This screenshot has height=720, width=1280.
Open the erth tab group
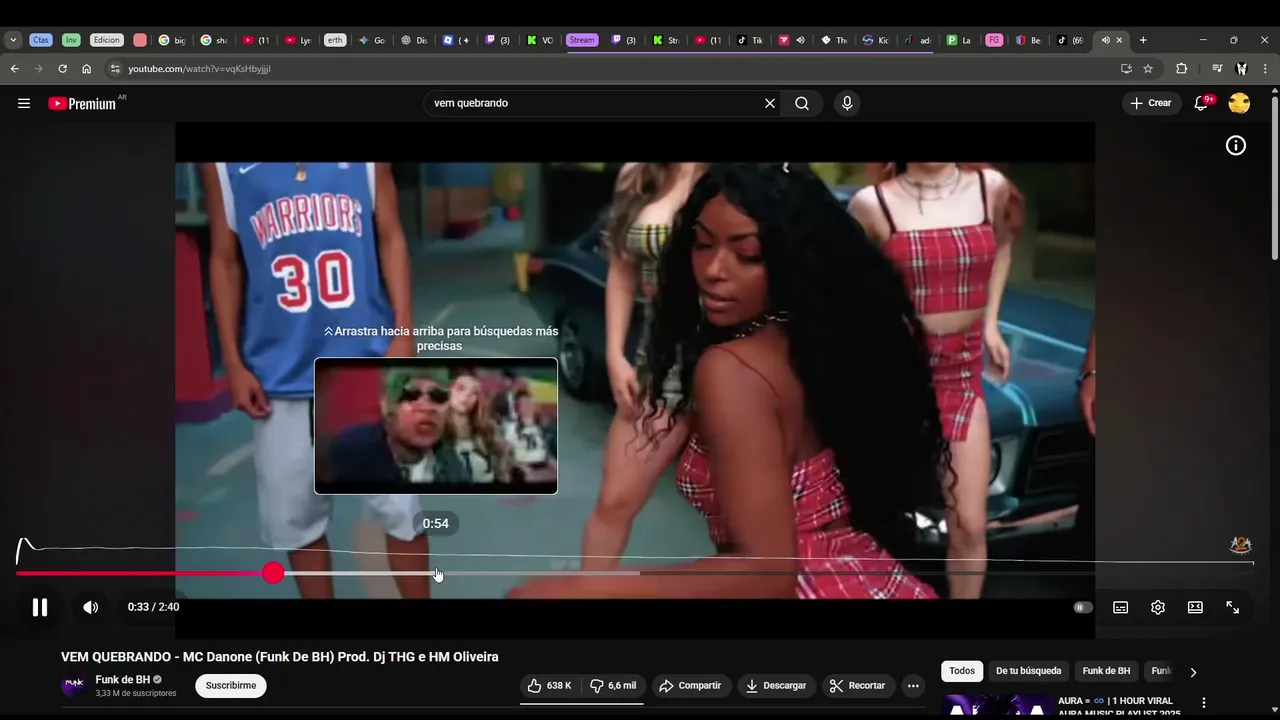(x=335, y=40)
